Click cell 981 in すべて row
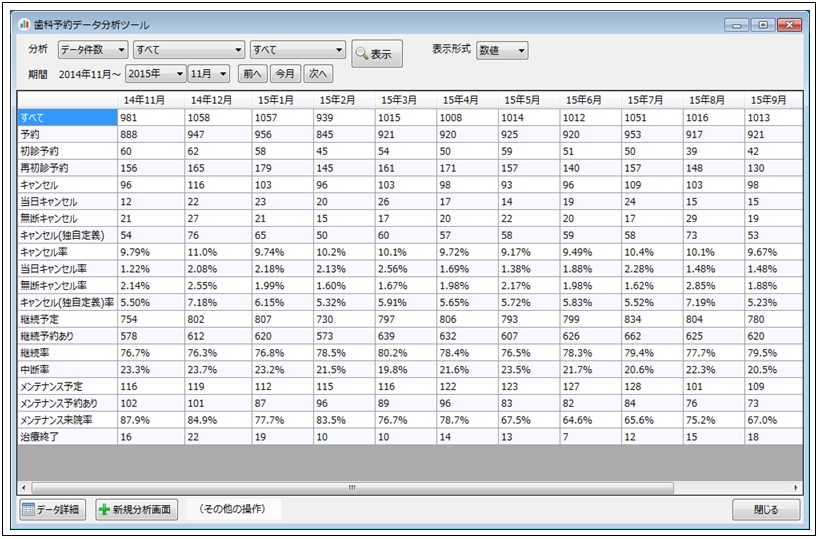The width and height of the screenshot is (818, 539). click(151, 118)
